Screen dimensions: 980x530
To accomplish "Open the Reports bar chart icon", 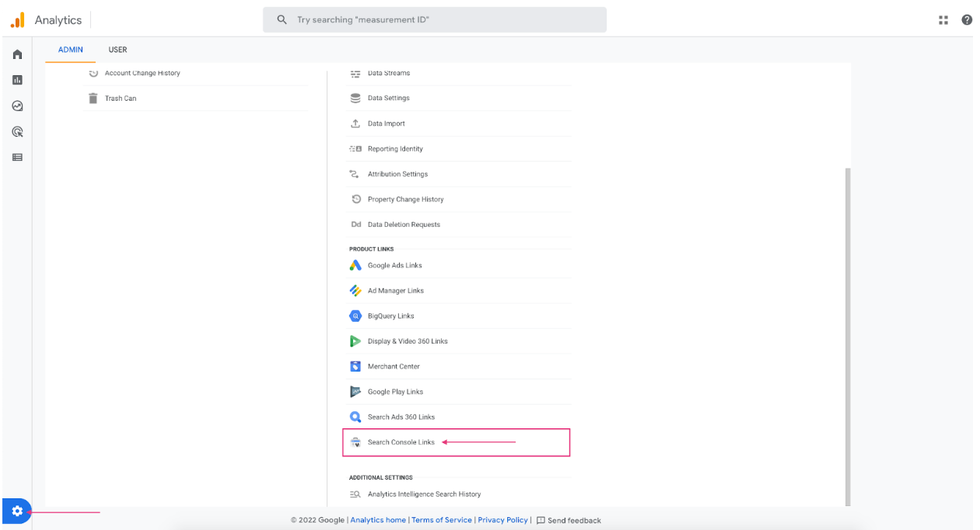I will coord(17,80).
